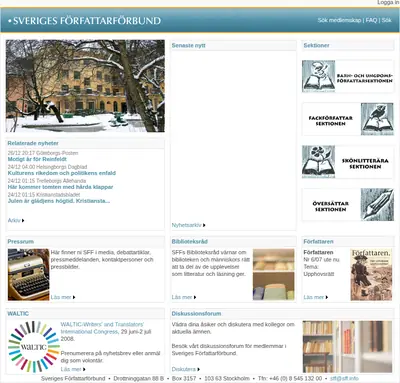
Task: Open the Nyhetsarkiv link
Action: 188,225
